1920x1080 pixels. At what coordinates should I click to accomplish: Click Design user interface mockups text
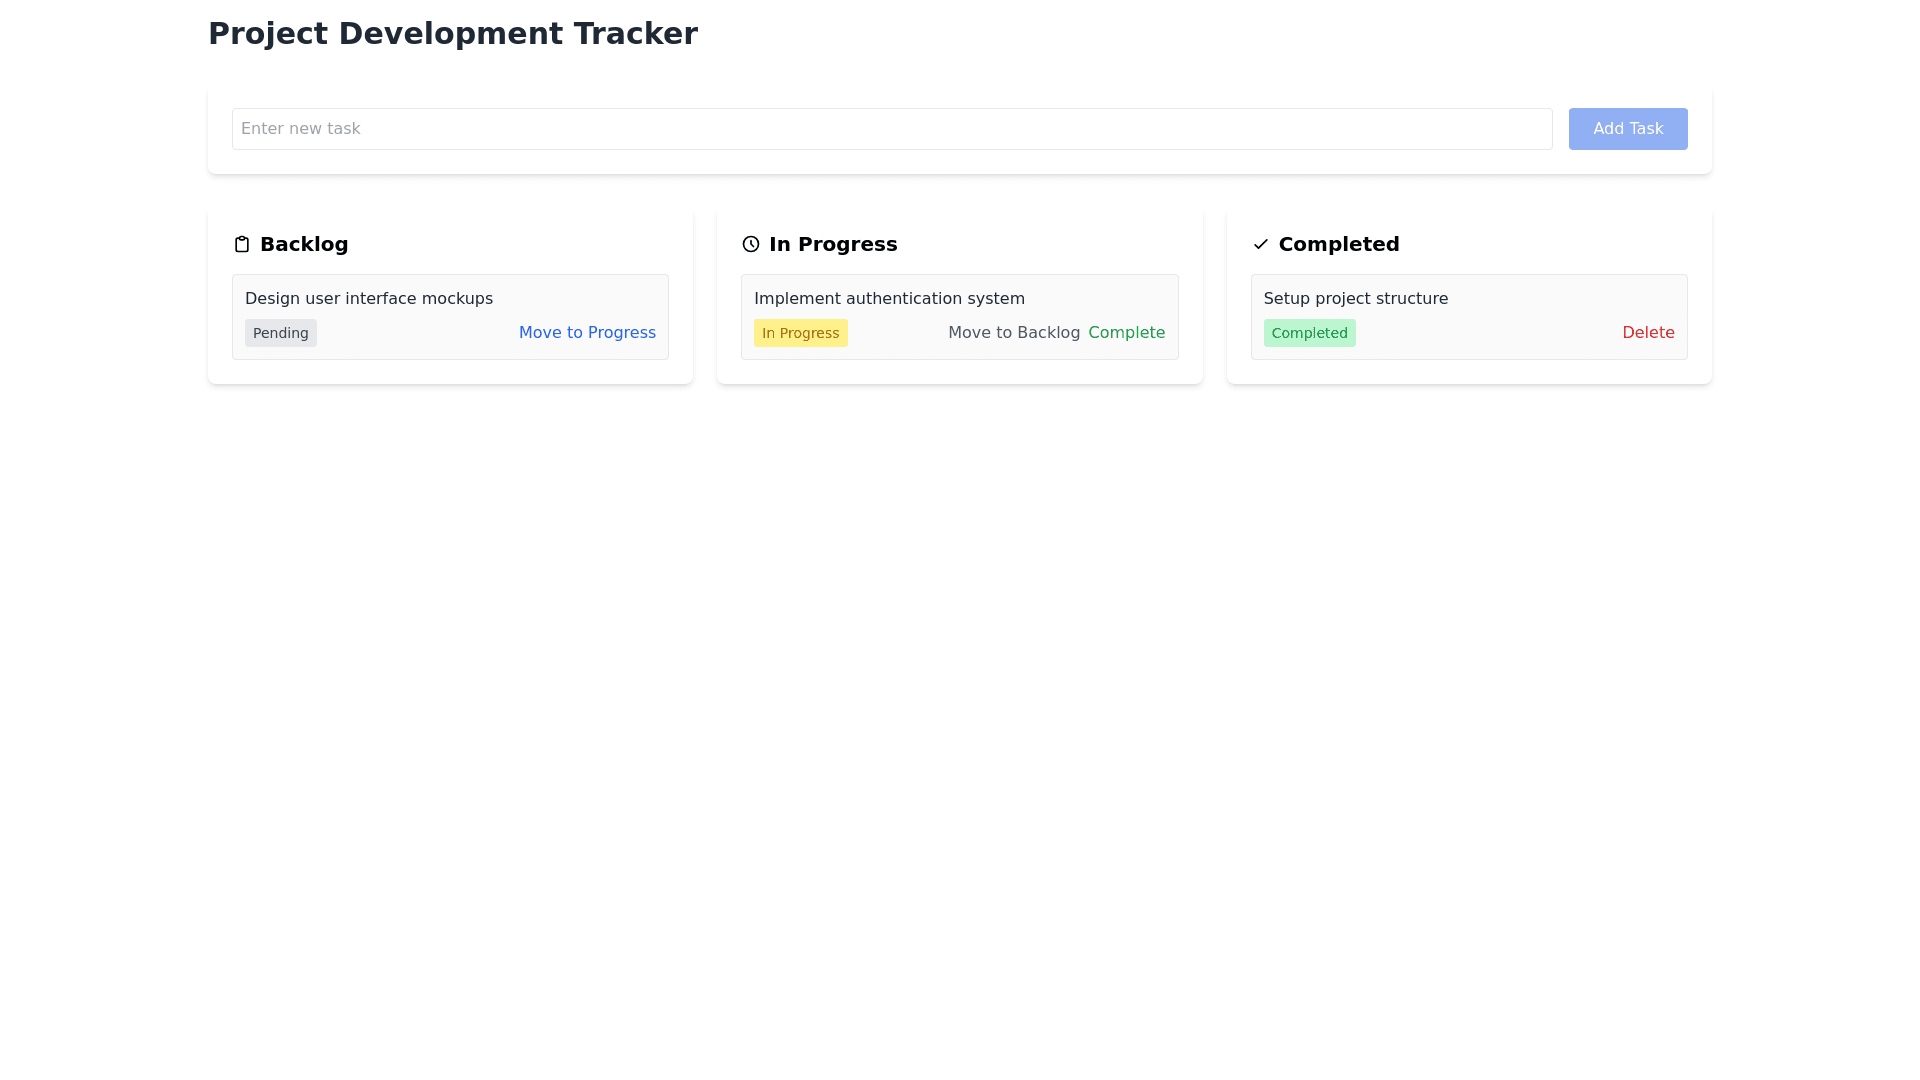click(369, 299)
